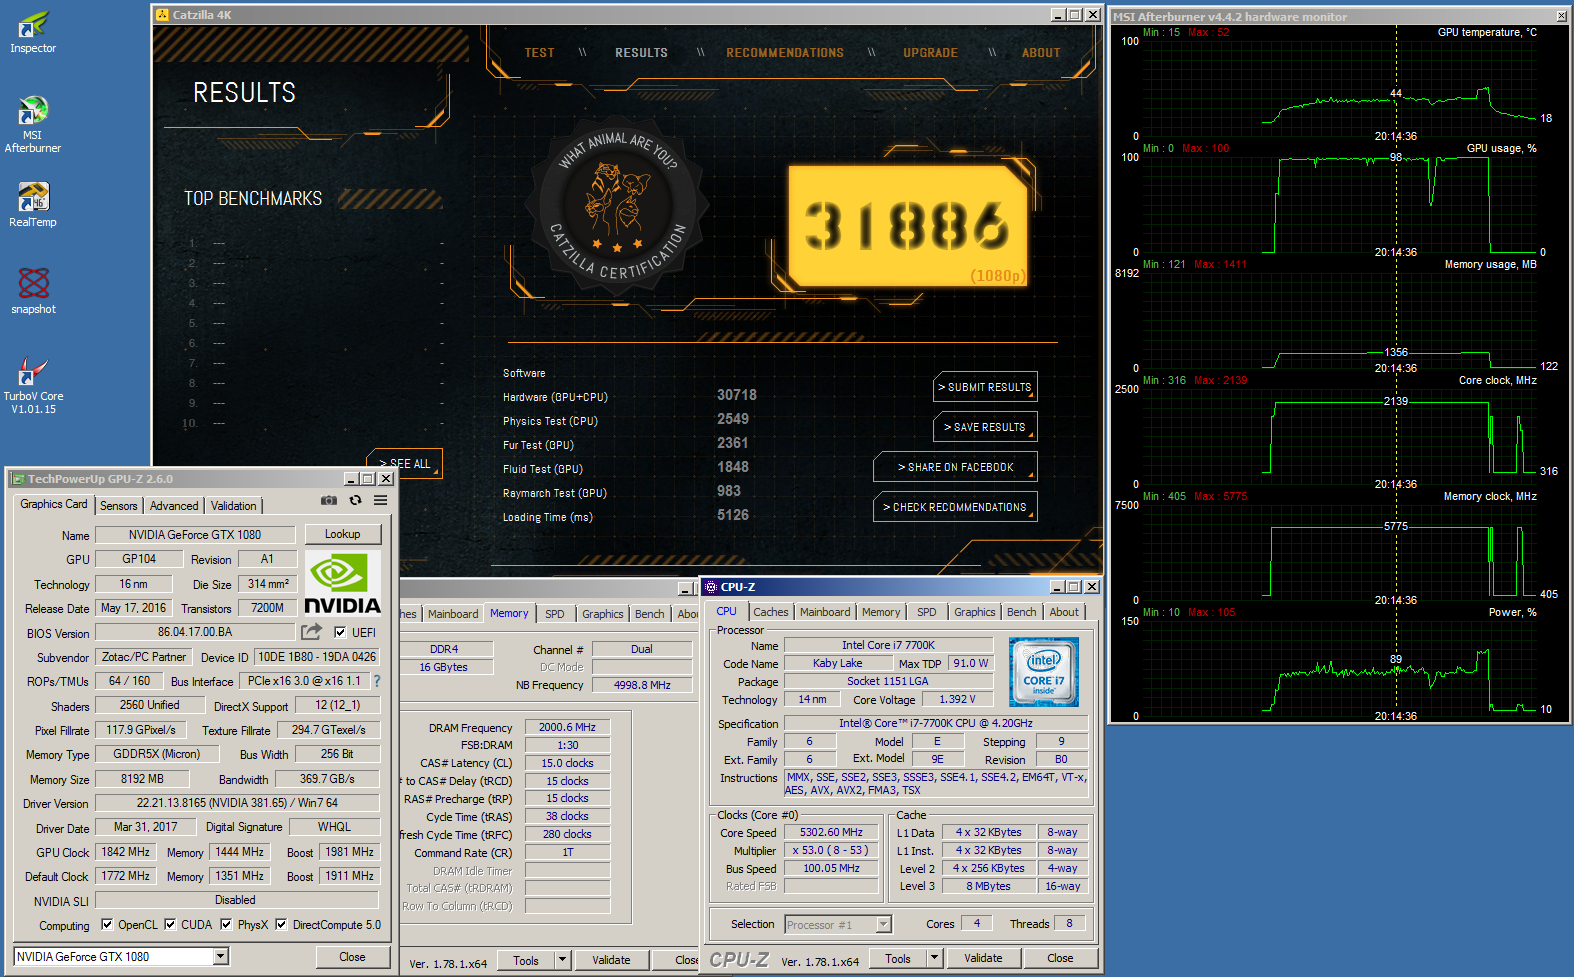
Task: Click the Intel Core i7 logo in CPU-Z
Action: coord(1044,671)
